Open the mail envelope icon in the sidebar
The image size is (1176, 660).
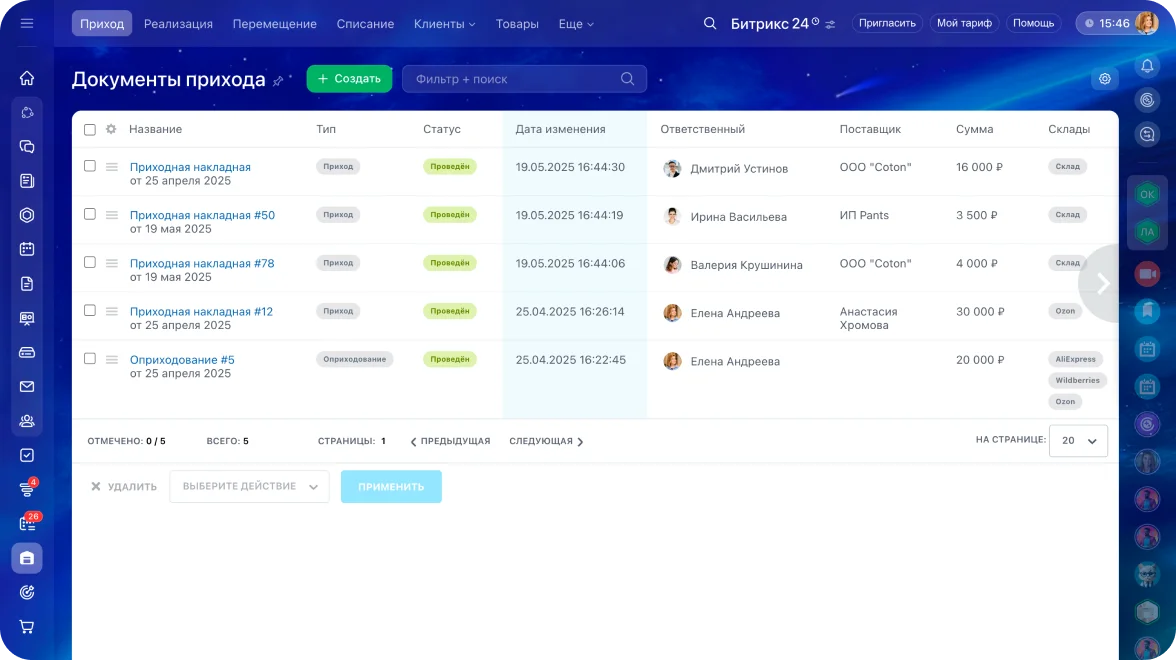click(x=27, y=386)
